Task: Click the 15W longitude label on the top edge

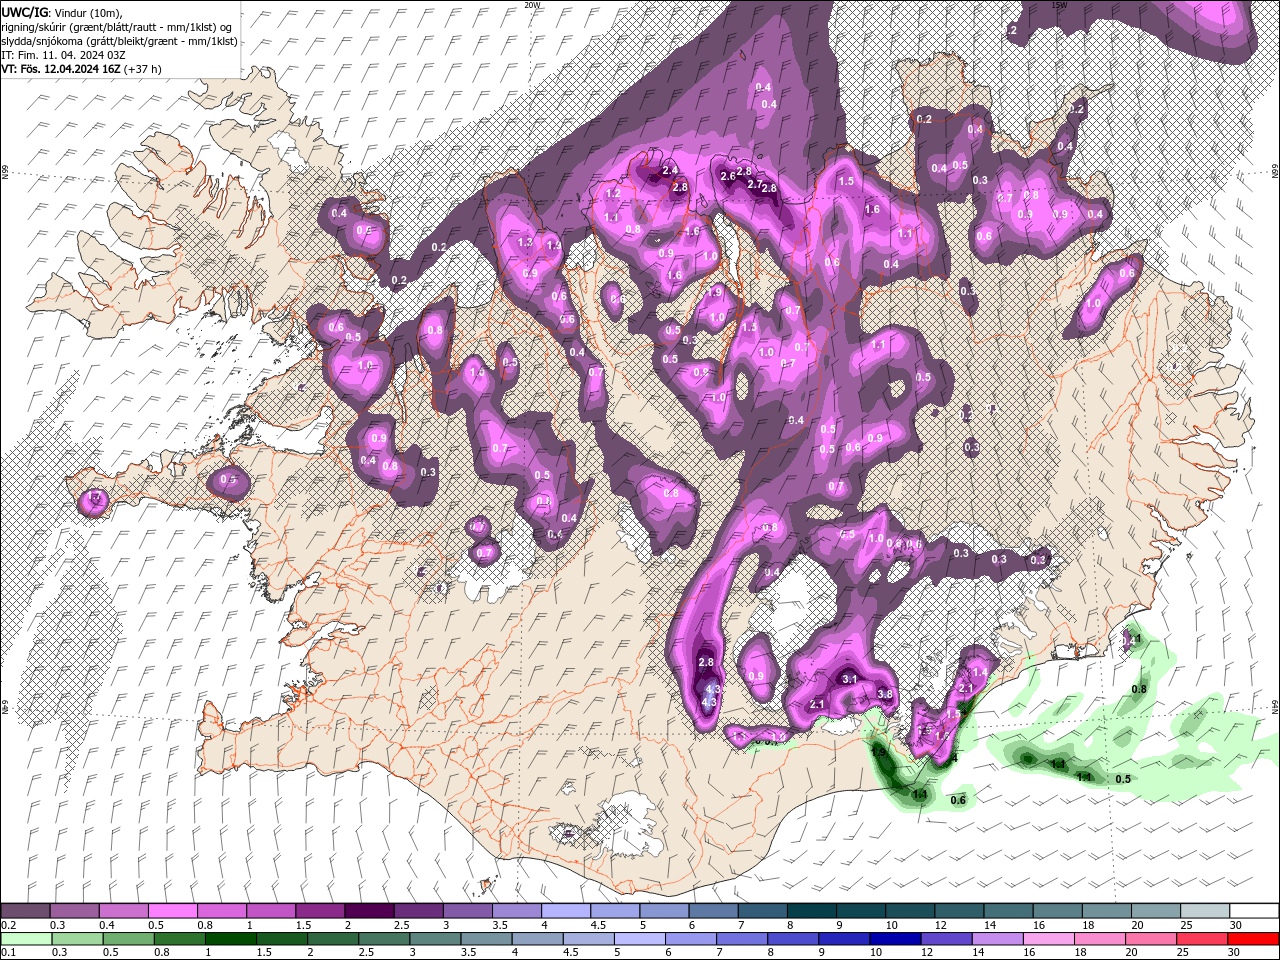Action: click(x=1059, y=5)
